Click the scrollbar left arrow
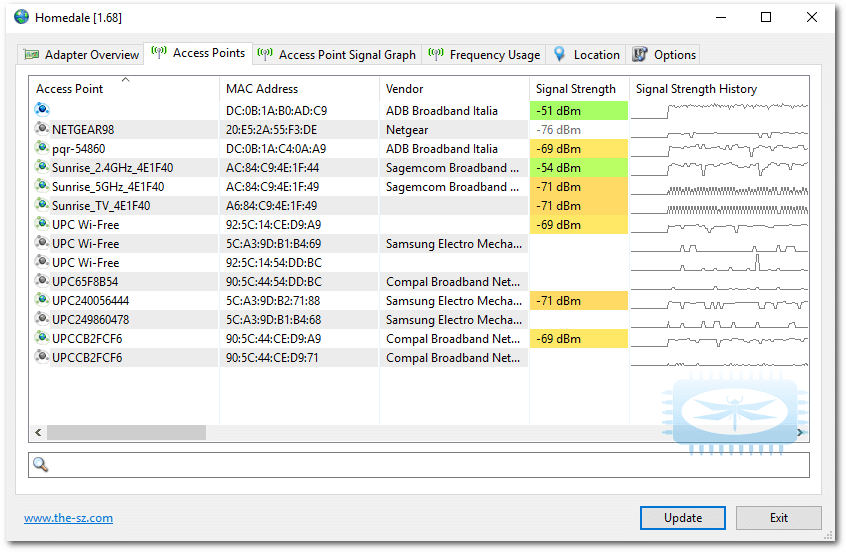This screenshot has width=846, height=552. click(x=38, y=432)
